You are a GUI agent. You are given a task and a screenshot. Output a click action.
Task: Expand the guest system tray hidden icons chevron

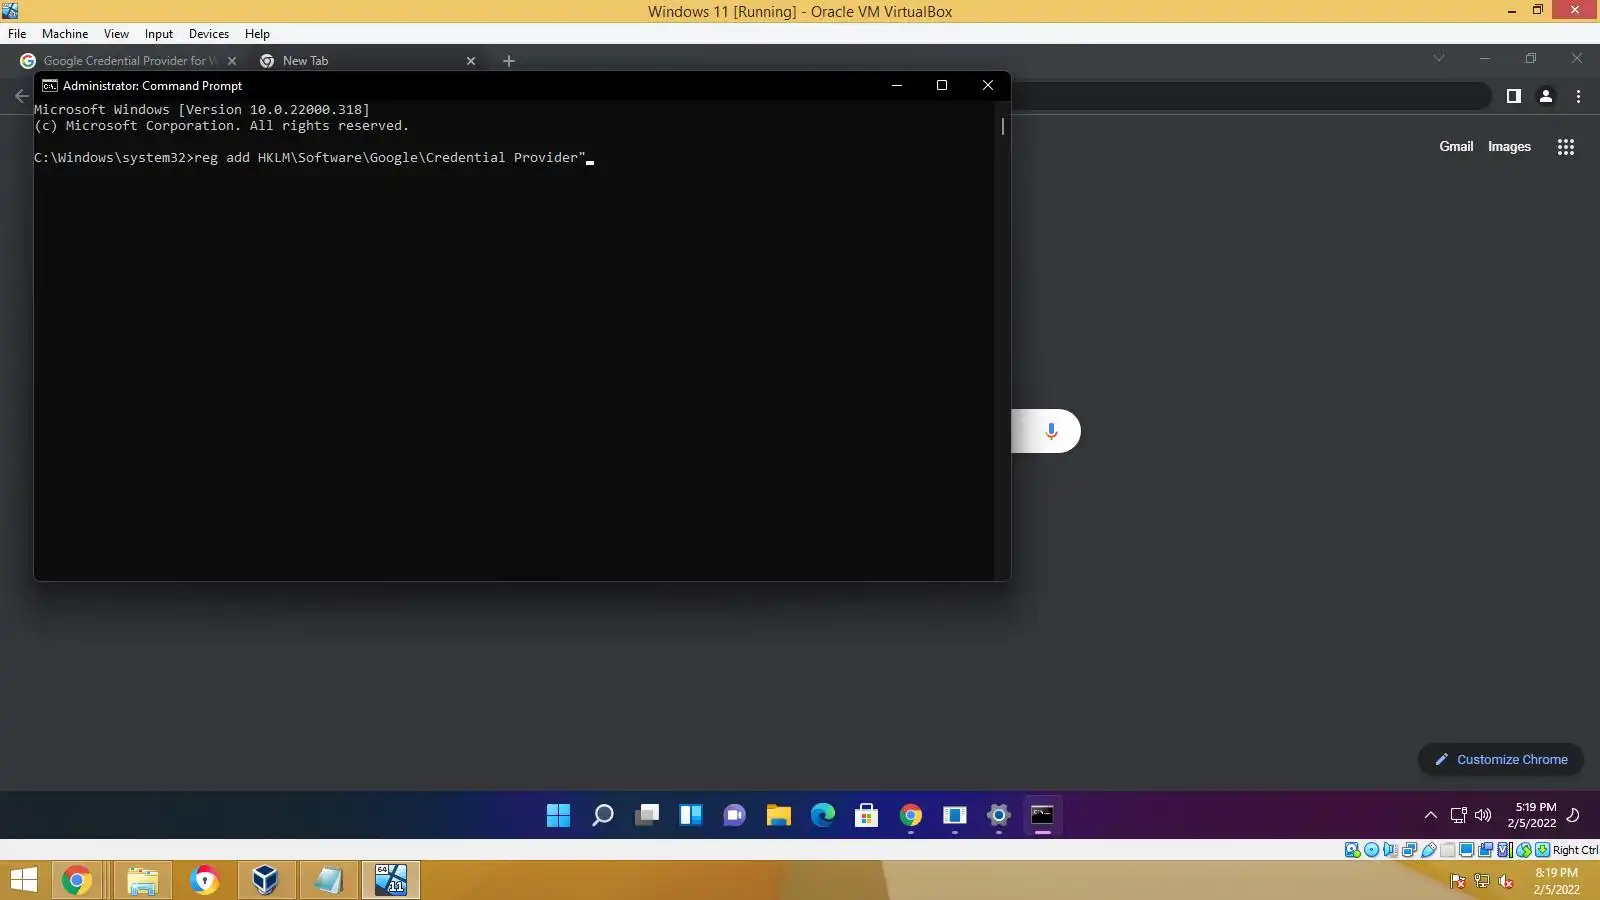1431,815
